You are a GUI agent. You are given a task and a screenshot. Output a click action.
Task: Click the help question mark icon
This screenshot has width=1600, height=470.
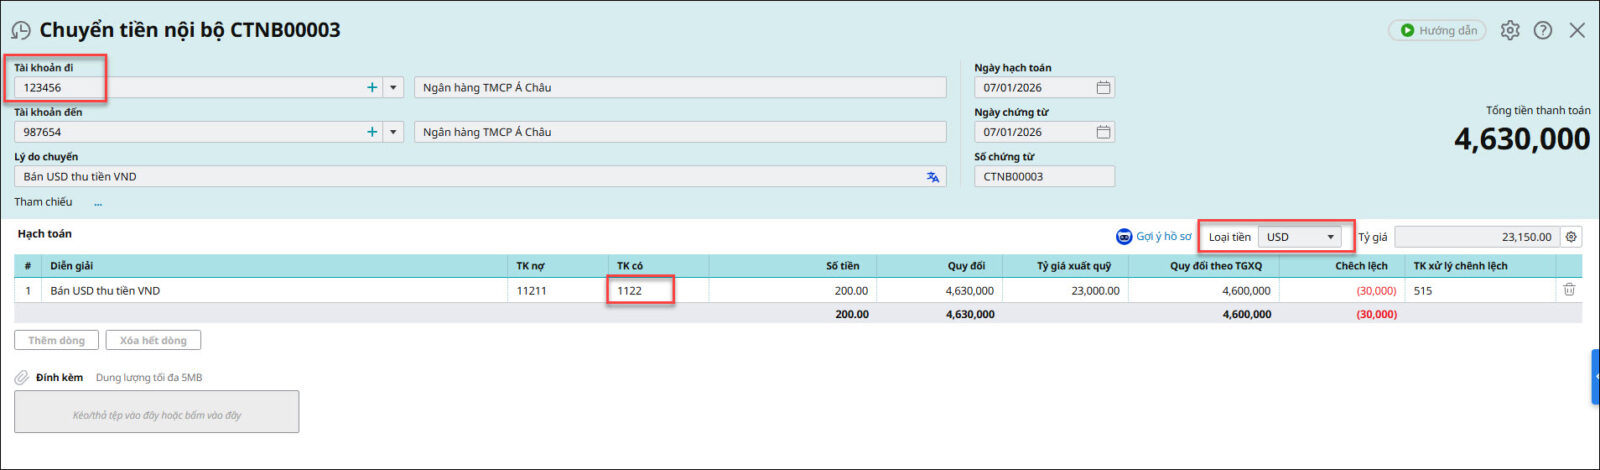[x=1543, y=31]
